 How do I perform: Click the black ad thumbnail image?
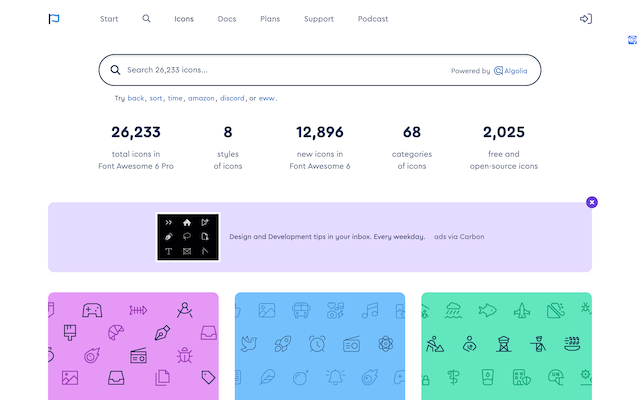point(188,237)
